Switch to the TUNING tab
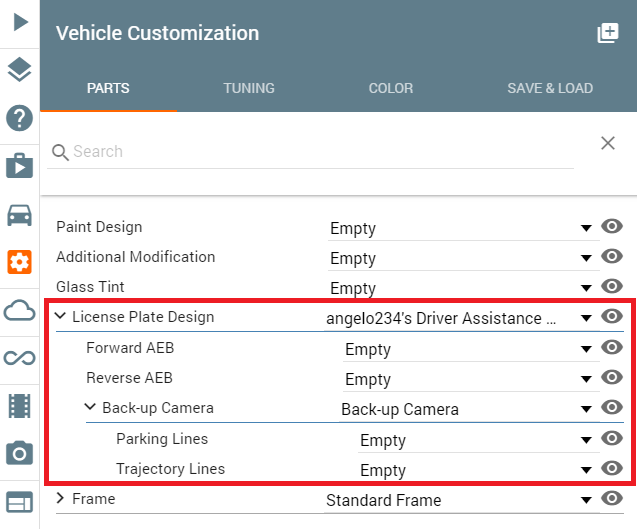Viewport: 637px width, 529px height. tap(249, 88)
